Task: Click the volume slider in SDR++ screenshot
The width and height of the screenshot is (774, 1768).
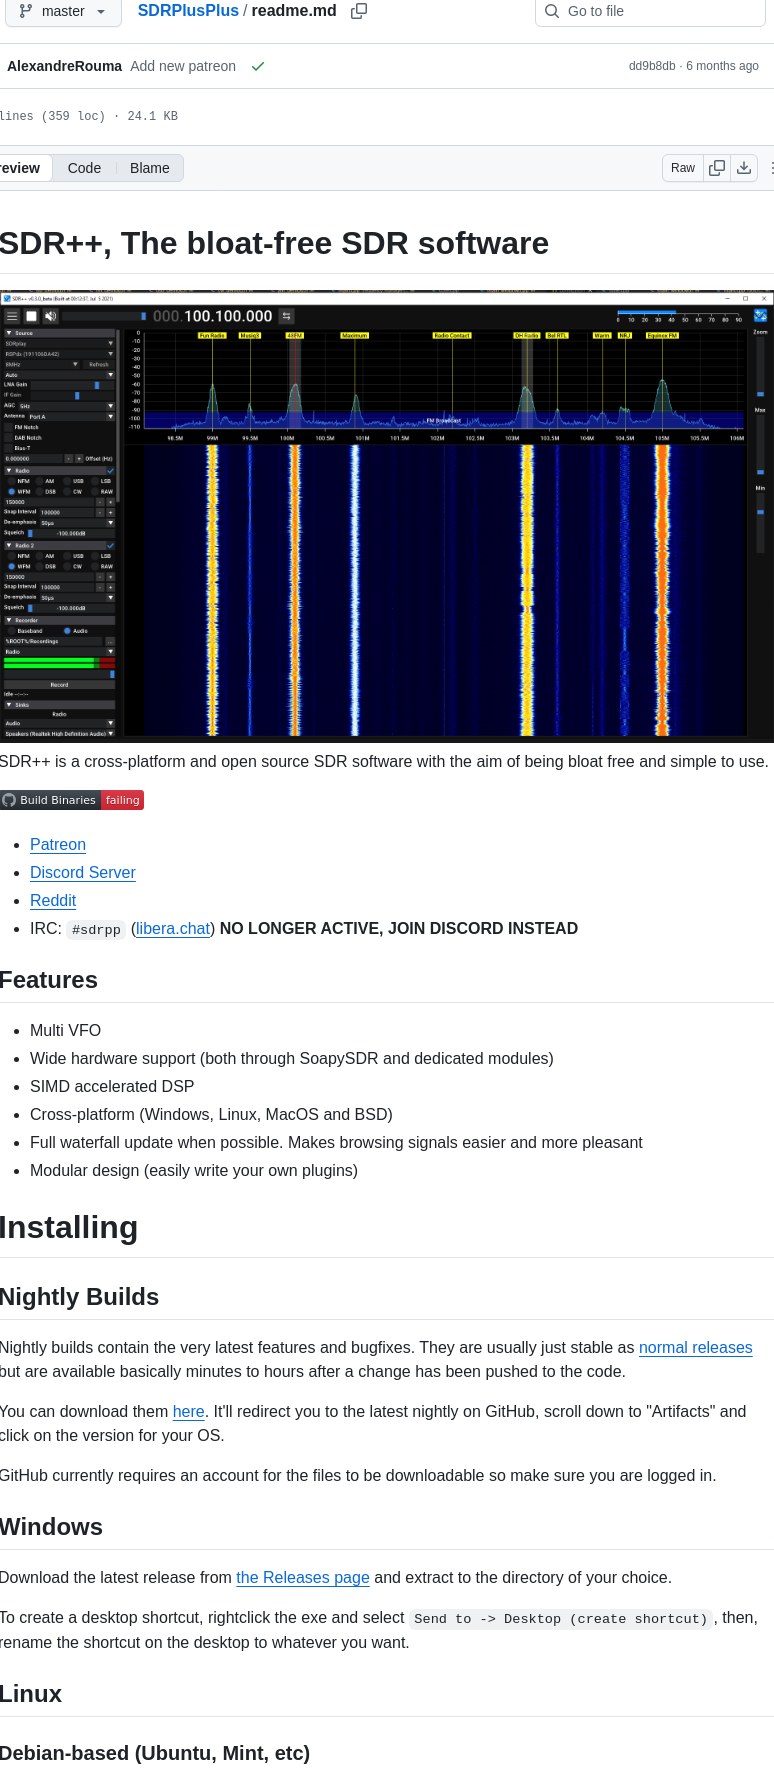Action: point(104,316)
